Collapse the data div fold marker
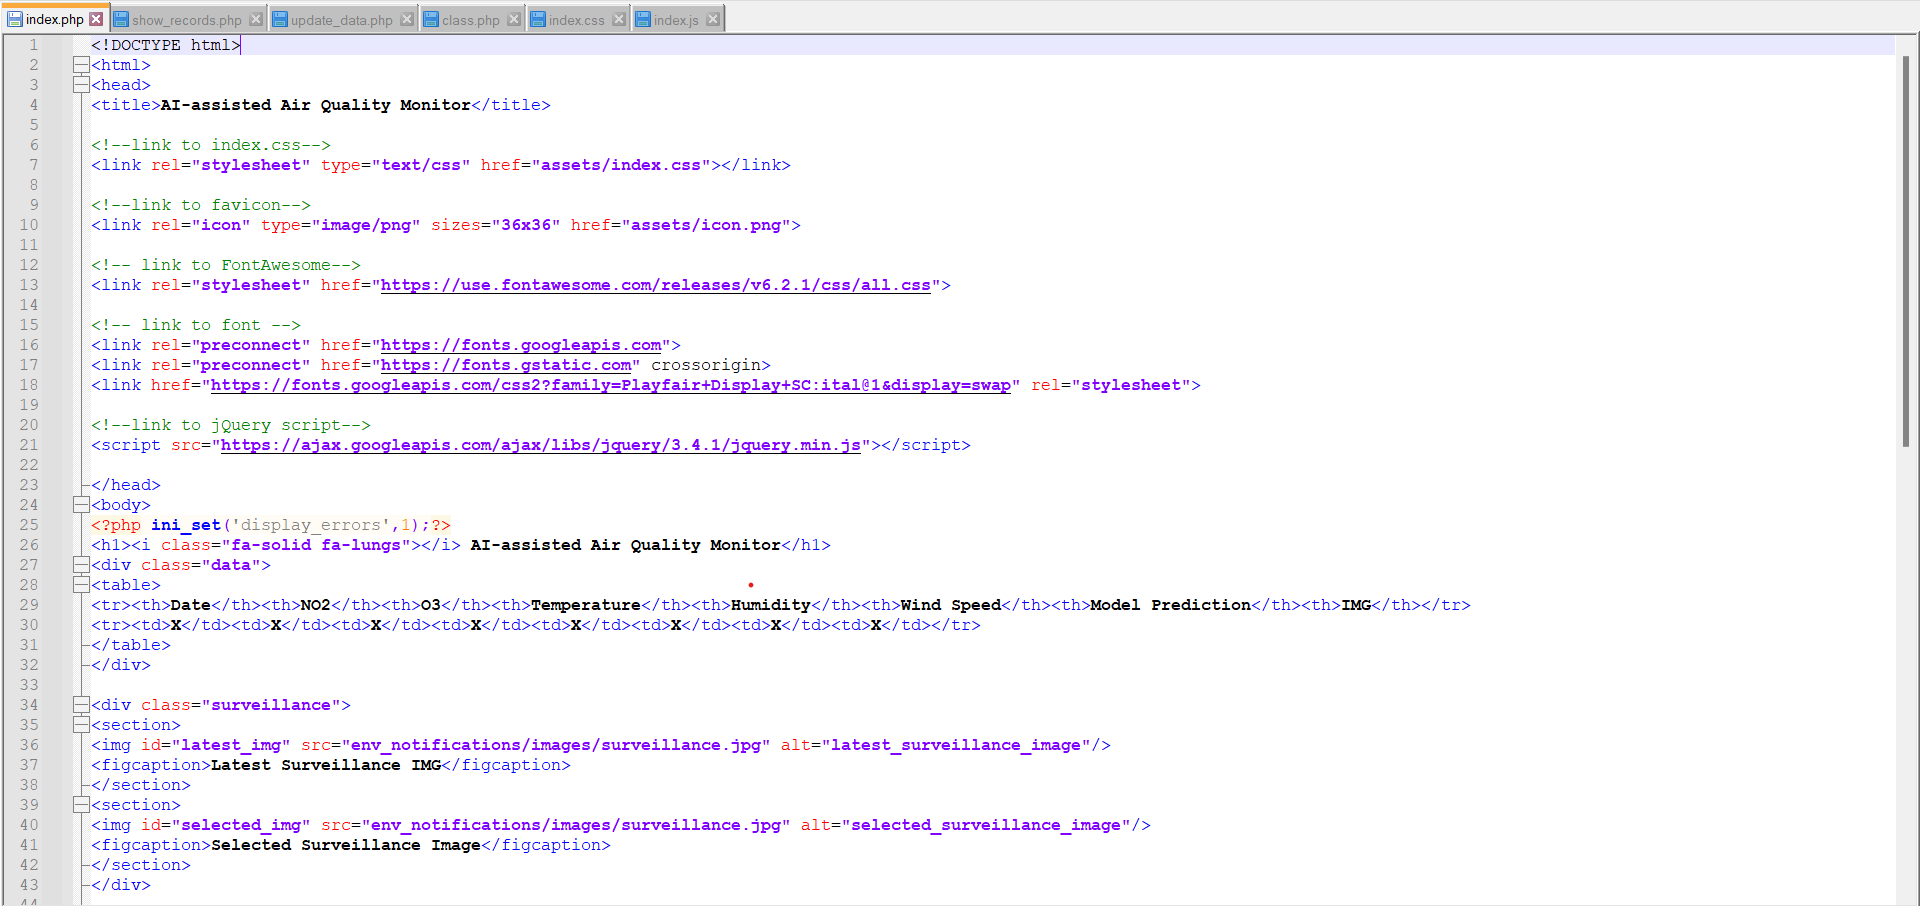 (82, 564)
